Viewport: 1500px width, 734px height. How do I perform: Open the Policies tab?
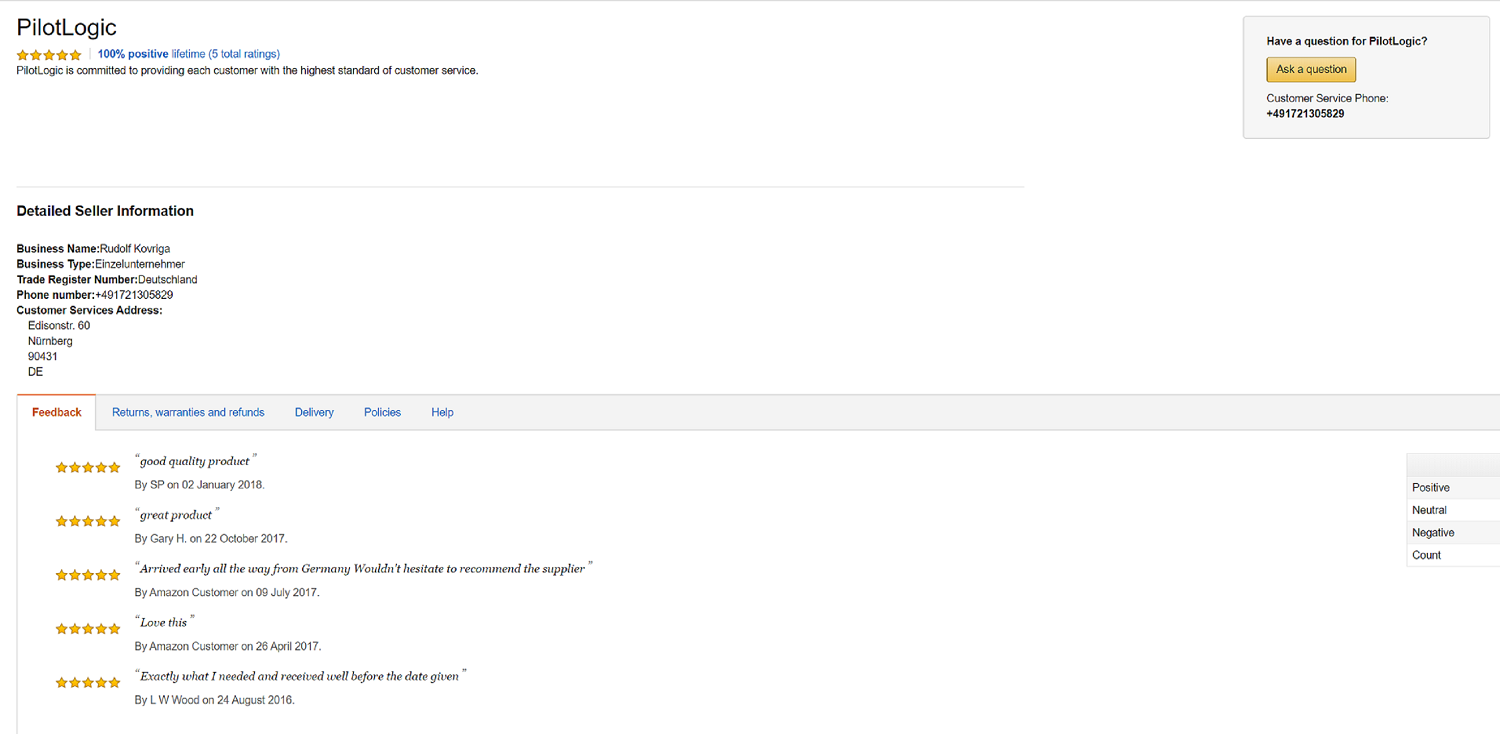coord(382,412)
